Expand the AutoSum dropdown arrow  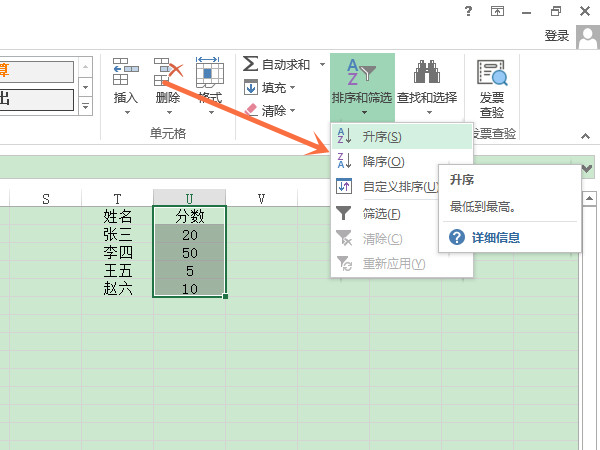click(322, 64)
